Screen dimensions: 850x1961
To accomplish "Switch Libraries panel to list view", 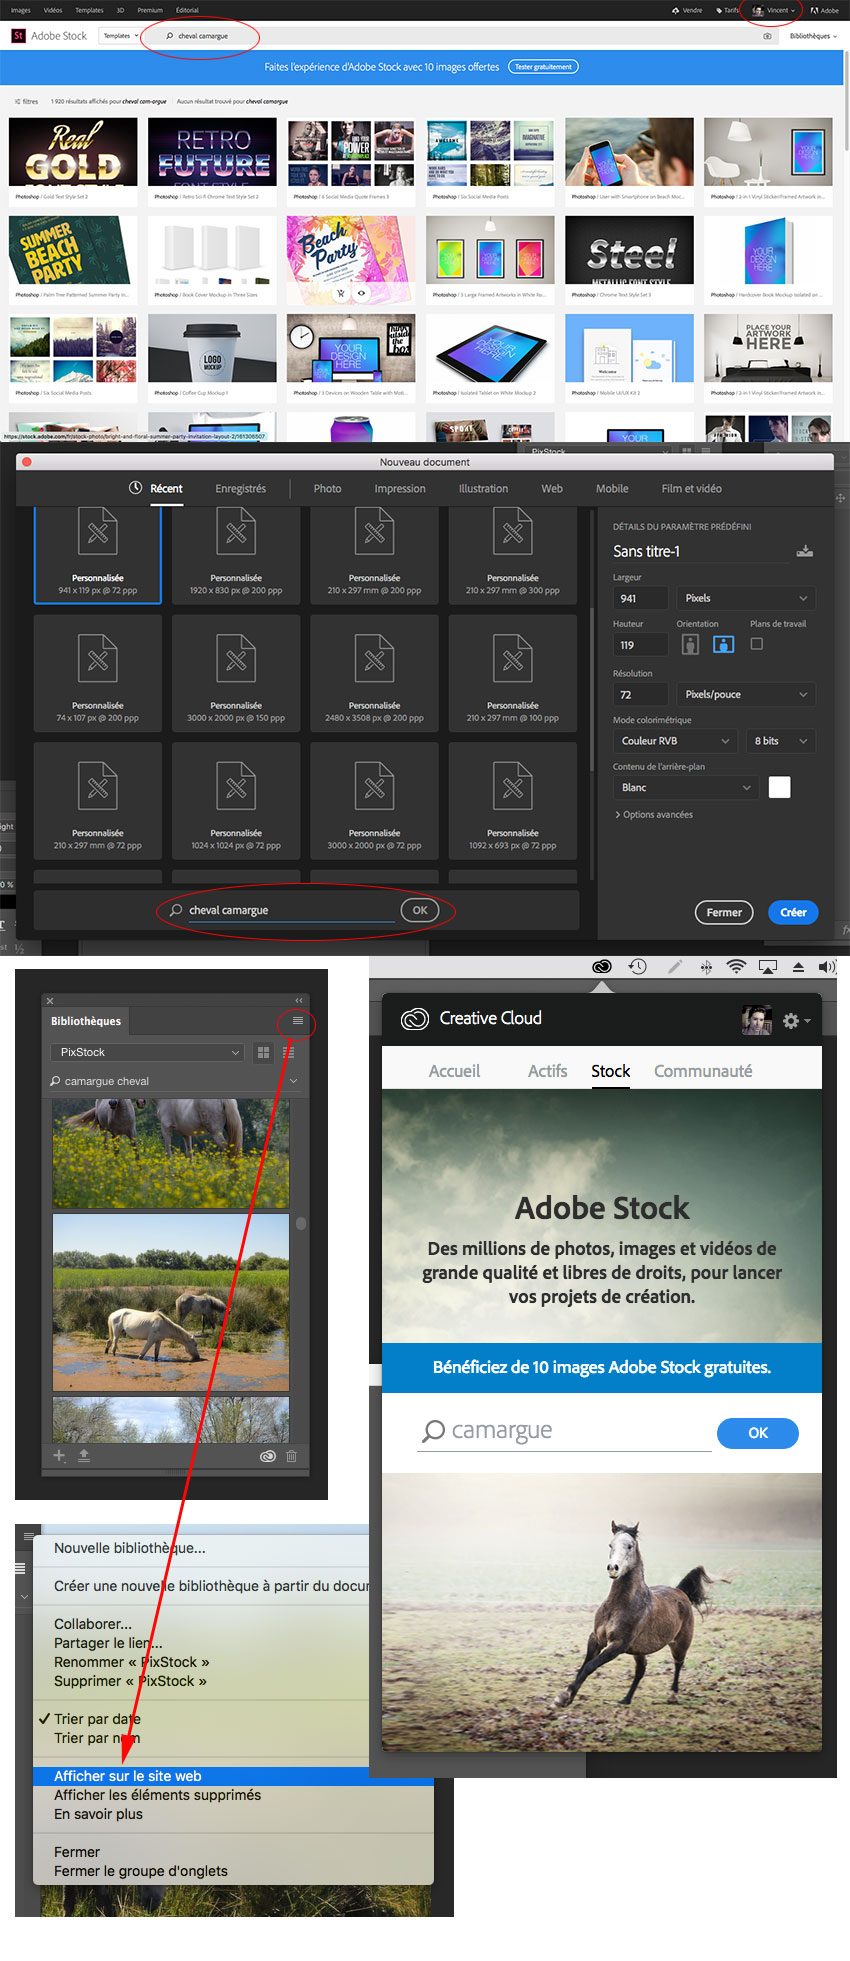I will tap(289, 1052).
